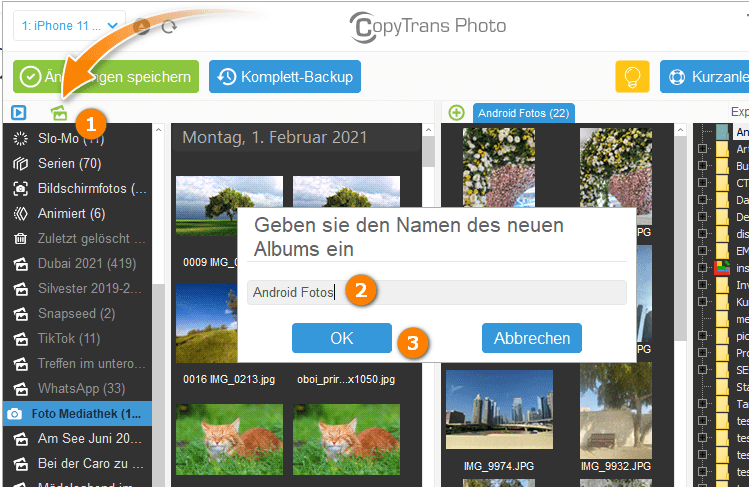The height and width of the screenshot is (487, 749).
Task: Expand the De folder tree node
Action: click(x=702, y=216)
